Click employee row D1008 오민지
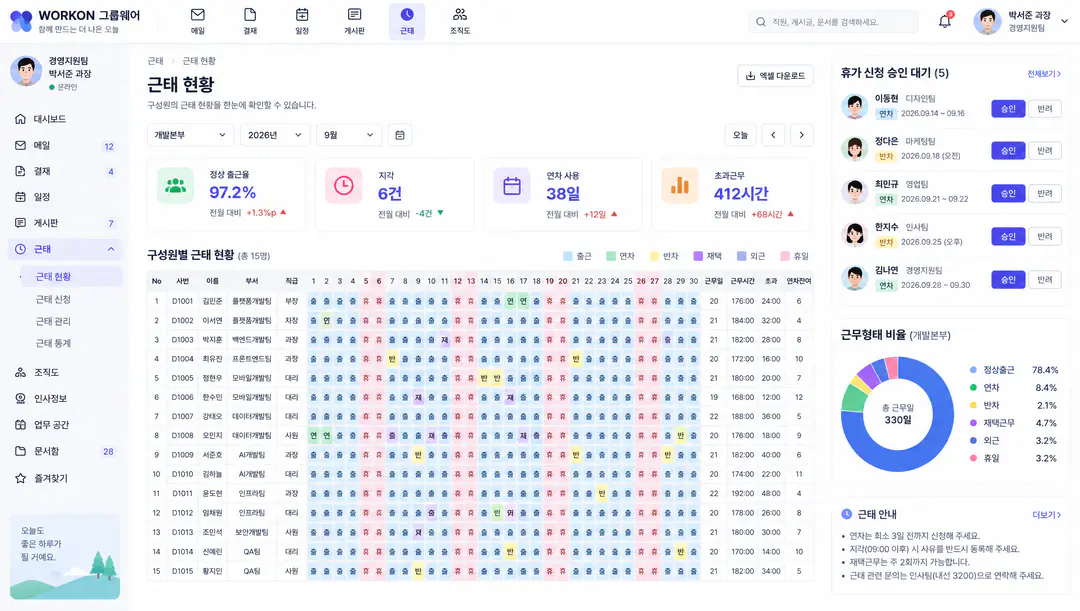The image size is (1080, 611). [480, 435]
